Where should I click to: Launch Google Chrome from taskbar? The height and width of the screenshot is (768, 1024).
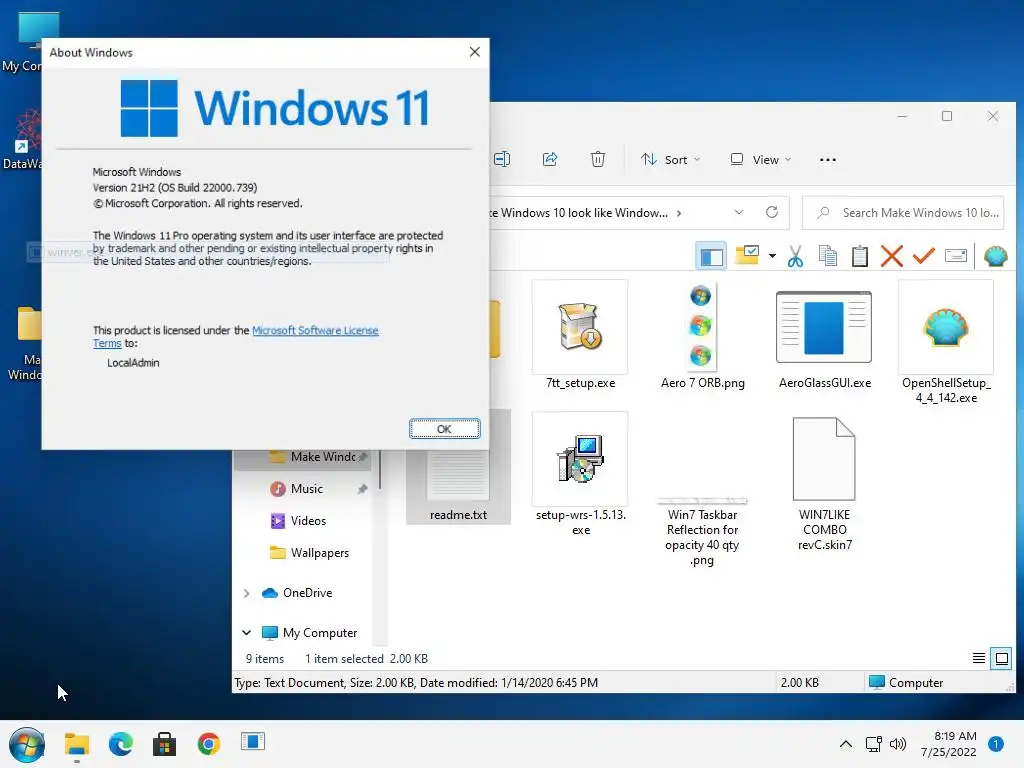209,744
